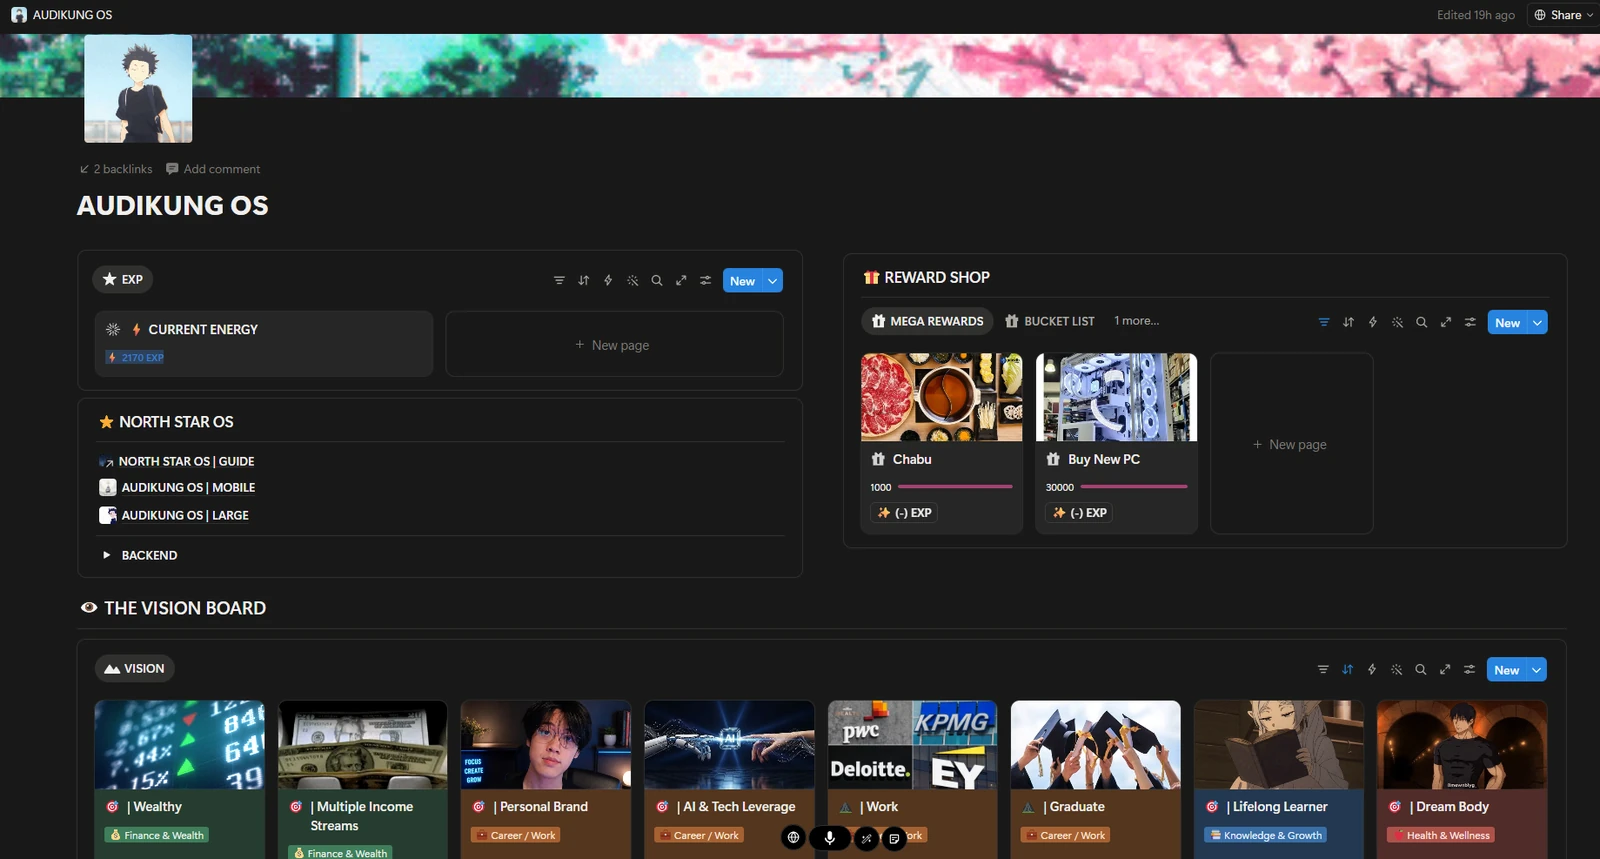Show 1 more views in Reward Shop

tap(1137, 321)
